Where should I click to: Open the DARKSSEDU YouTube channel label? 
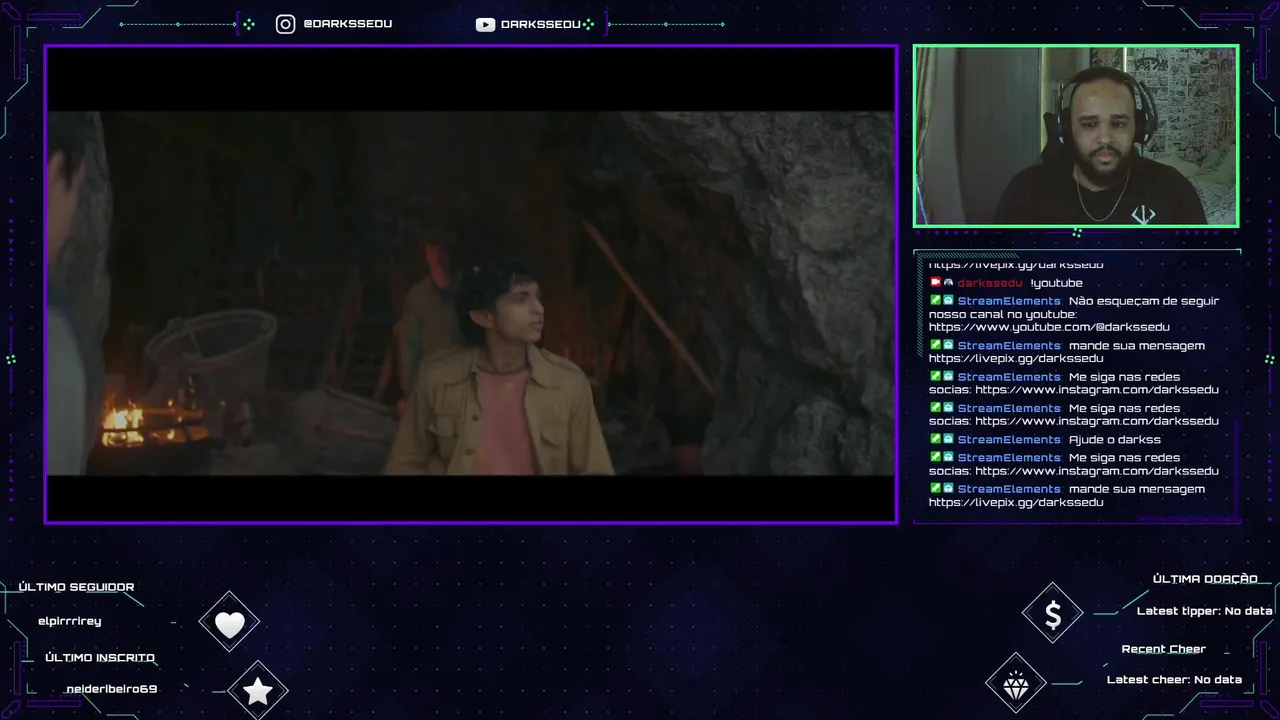point(541,24)
